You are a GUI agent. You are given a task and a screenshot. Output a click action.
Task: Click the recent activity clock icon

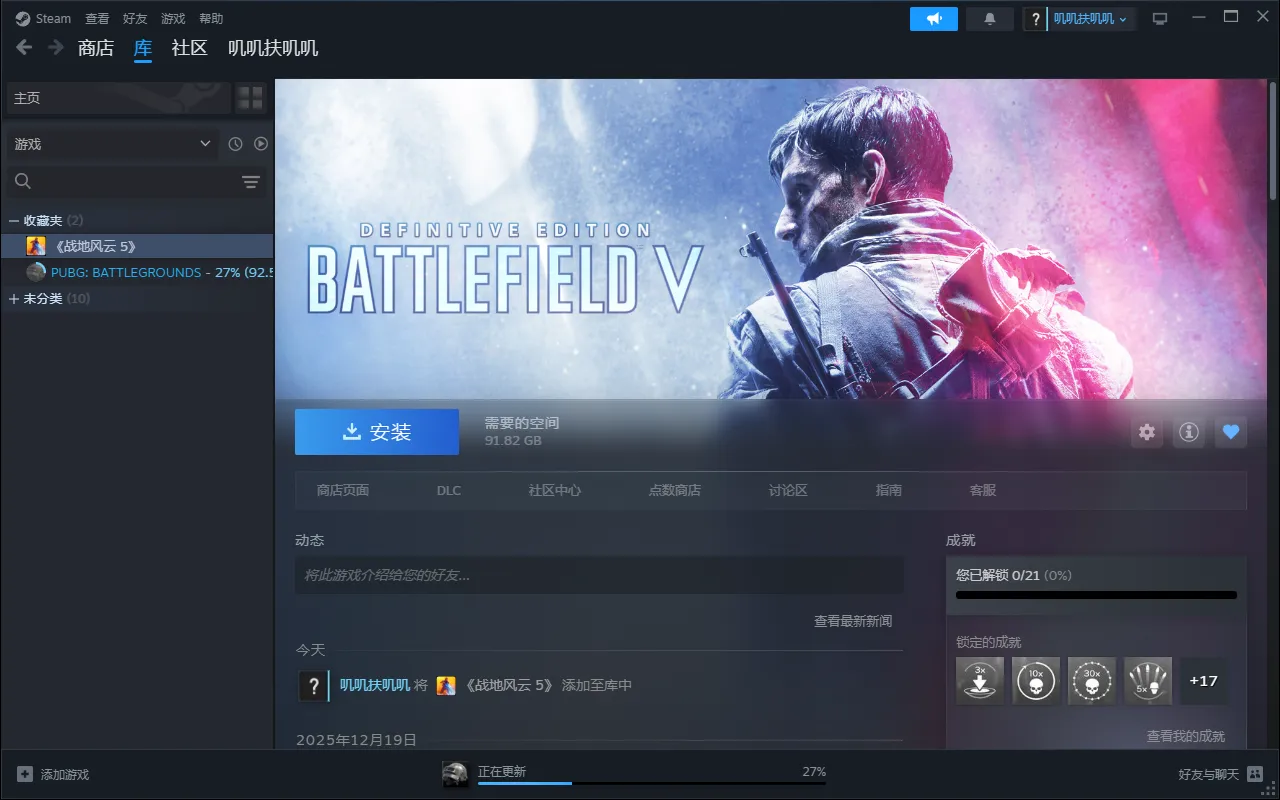click(235, 144)
